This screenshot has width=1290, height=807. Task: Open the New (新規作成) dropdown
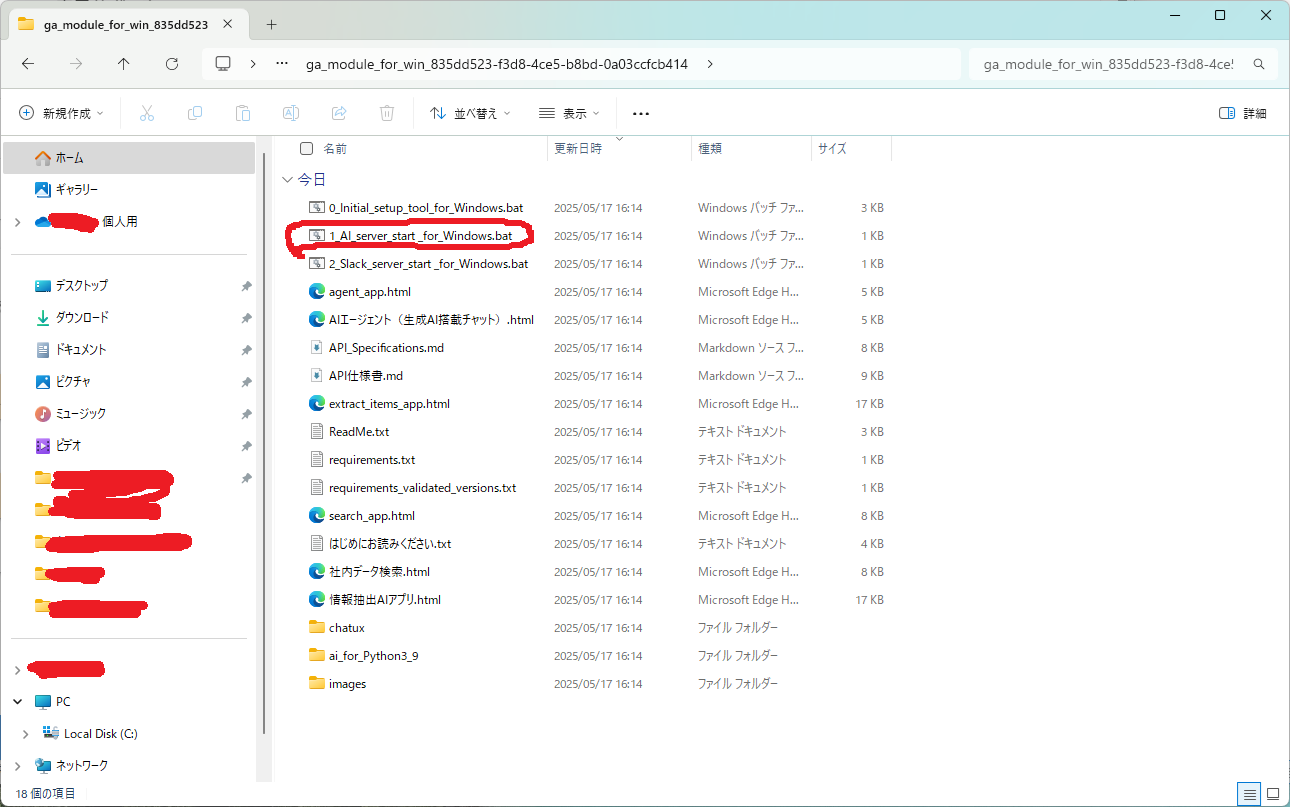pos(61,114)
